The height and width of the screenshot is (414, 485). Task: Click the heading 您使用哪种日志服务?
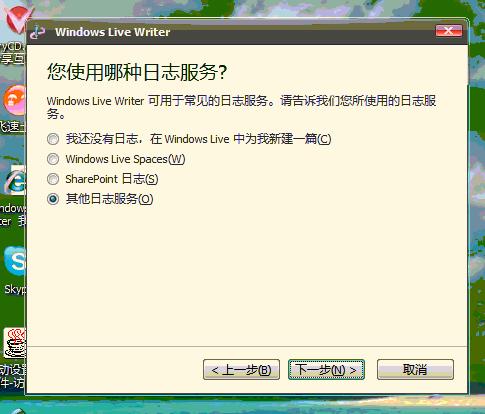[137, 72]
